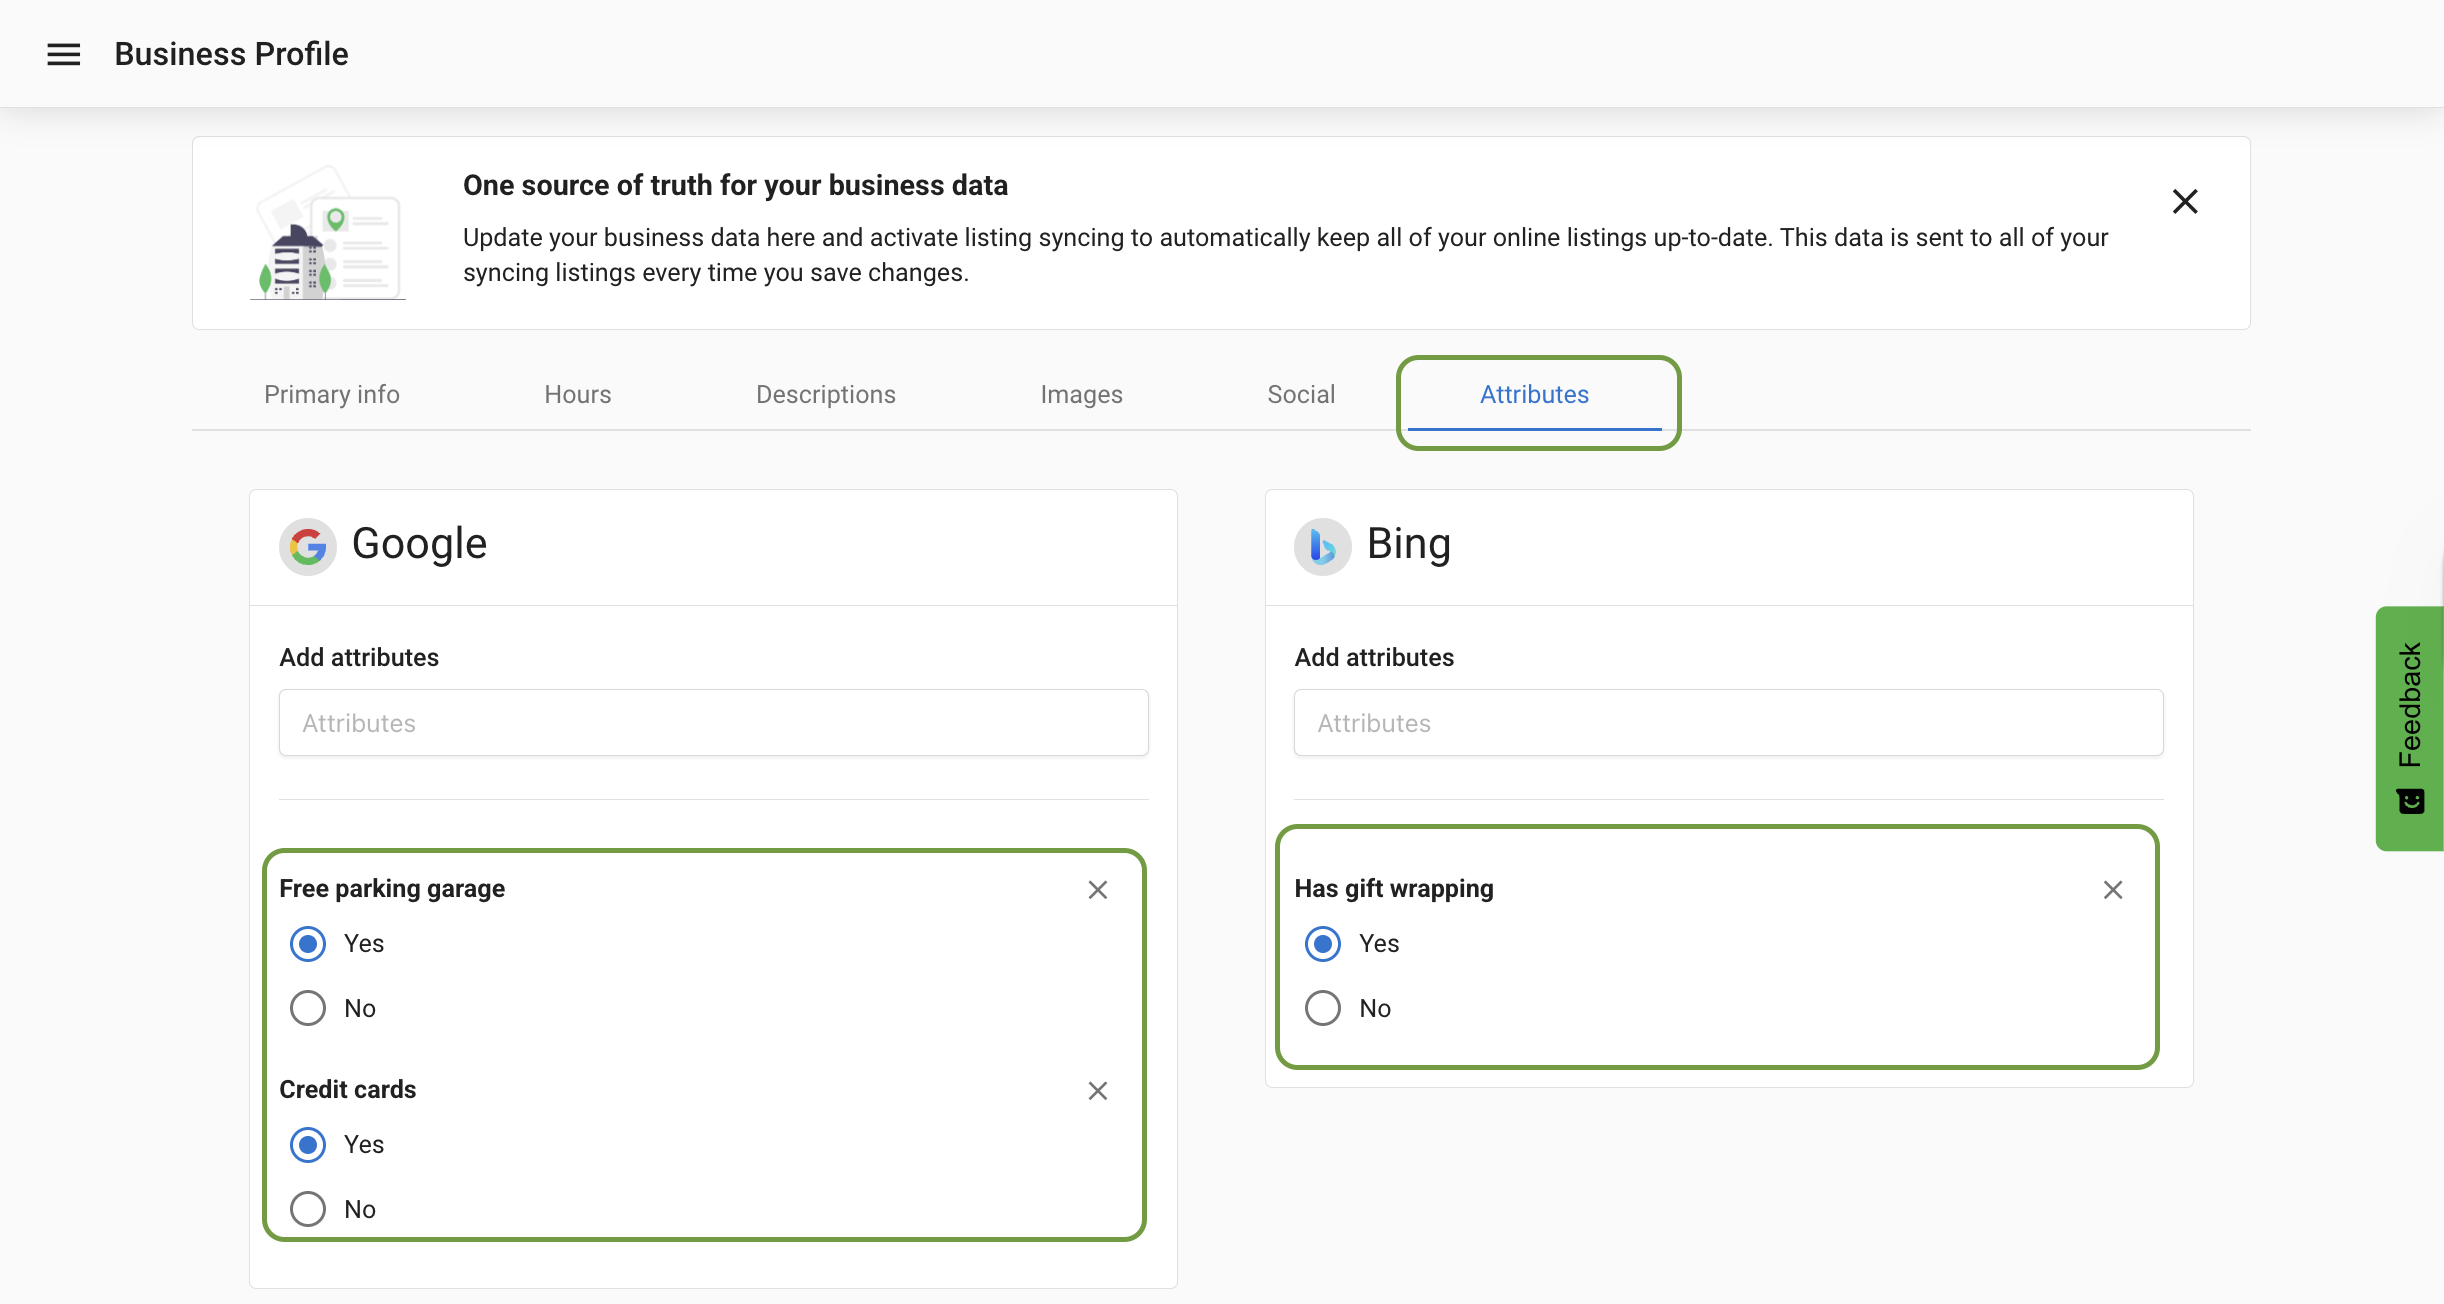Remove the Free parking garage attribute
Viewport: 2444px width, 1304px height.
tap(1097, 889)
